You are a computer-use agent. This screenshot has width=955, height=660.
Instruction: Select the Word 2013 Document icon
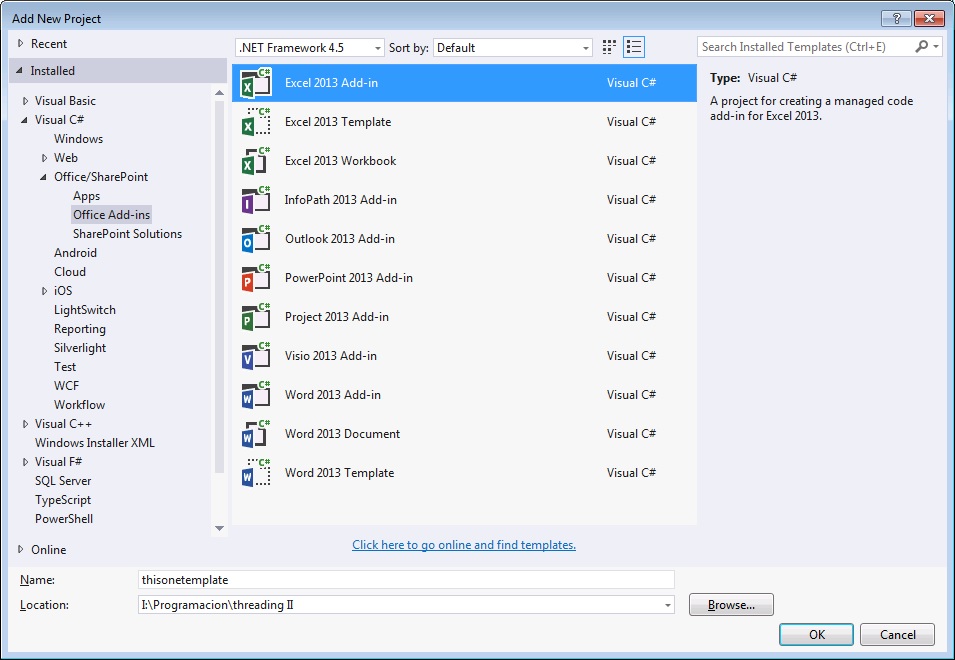(x=256, y=434)
